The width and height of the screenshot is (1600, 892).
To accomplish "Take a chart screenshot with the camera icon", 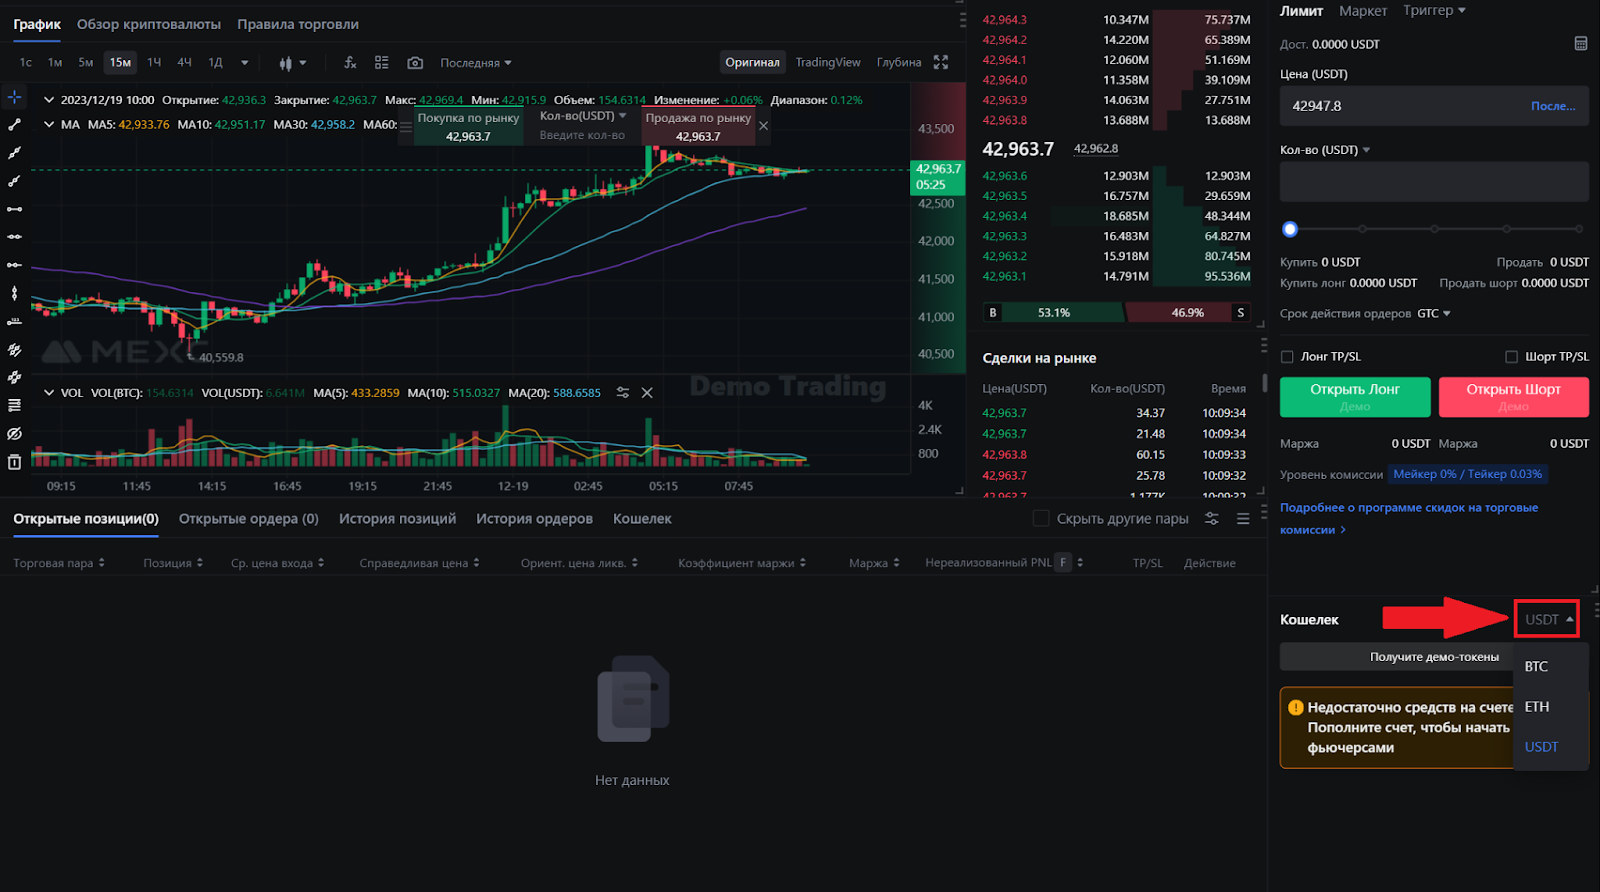I will click(x=415, y=62).
